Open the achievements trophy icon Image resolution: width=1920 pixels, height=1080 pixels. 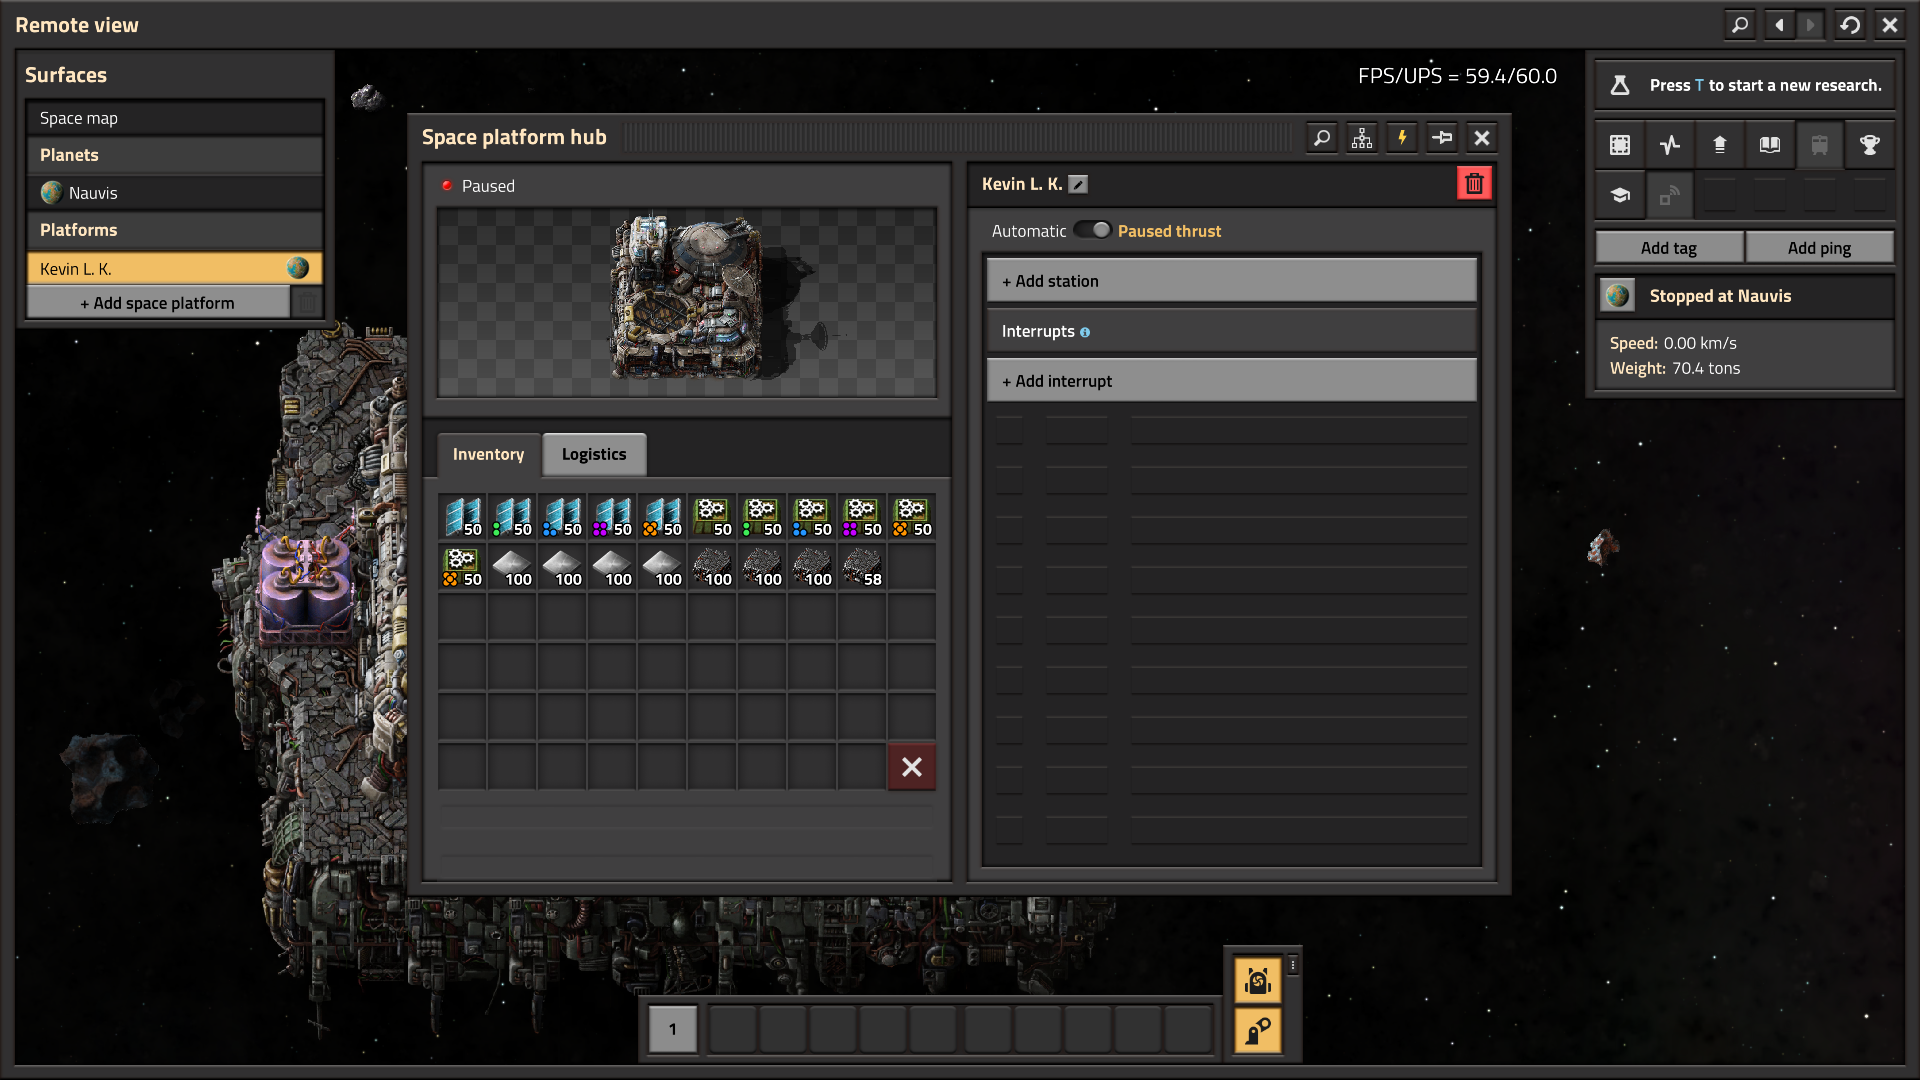pyautogui.click(x=1869, y=145)
